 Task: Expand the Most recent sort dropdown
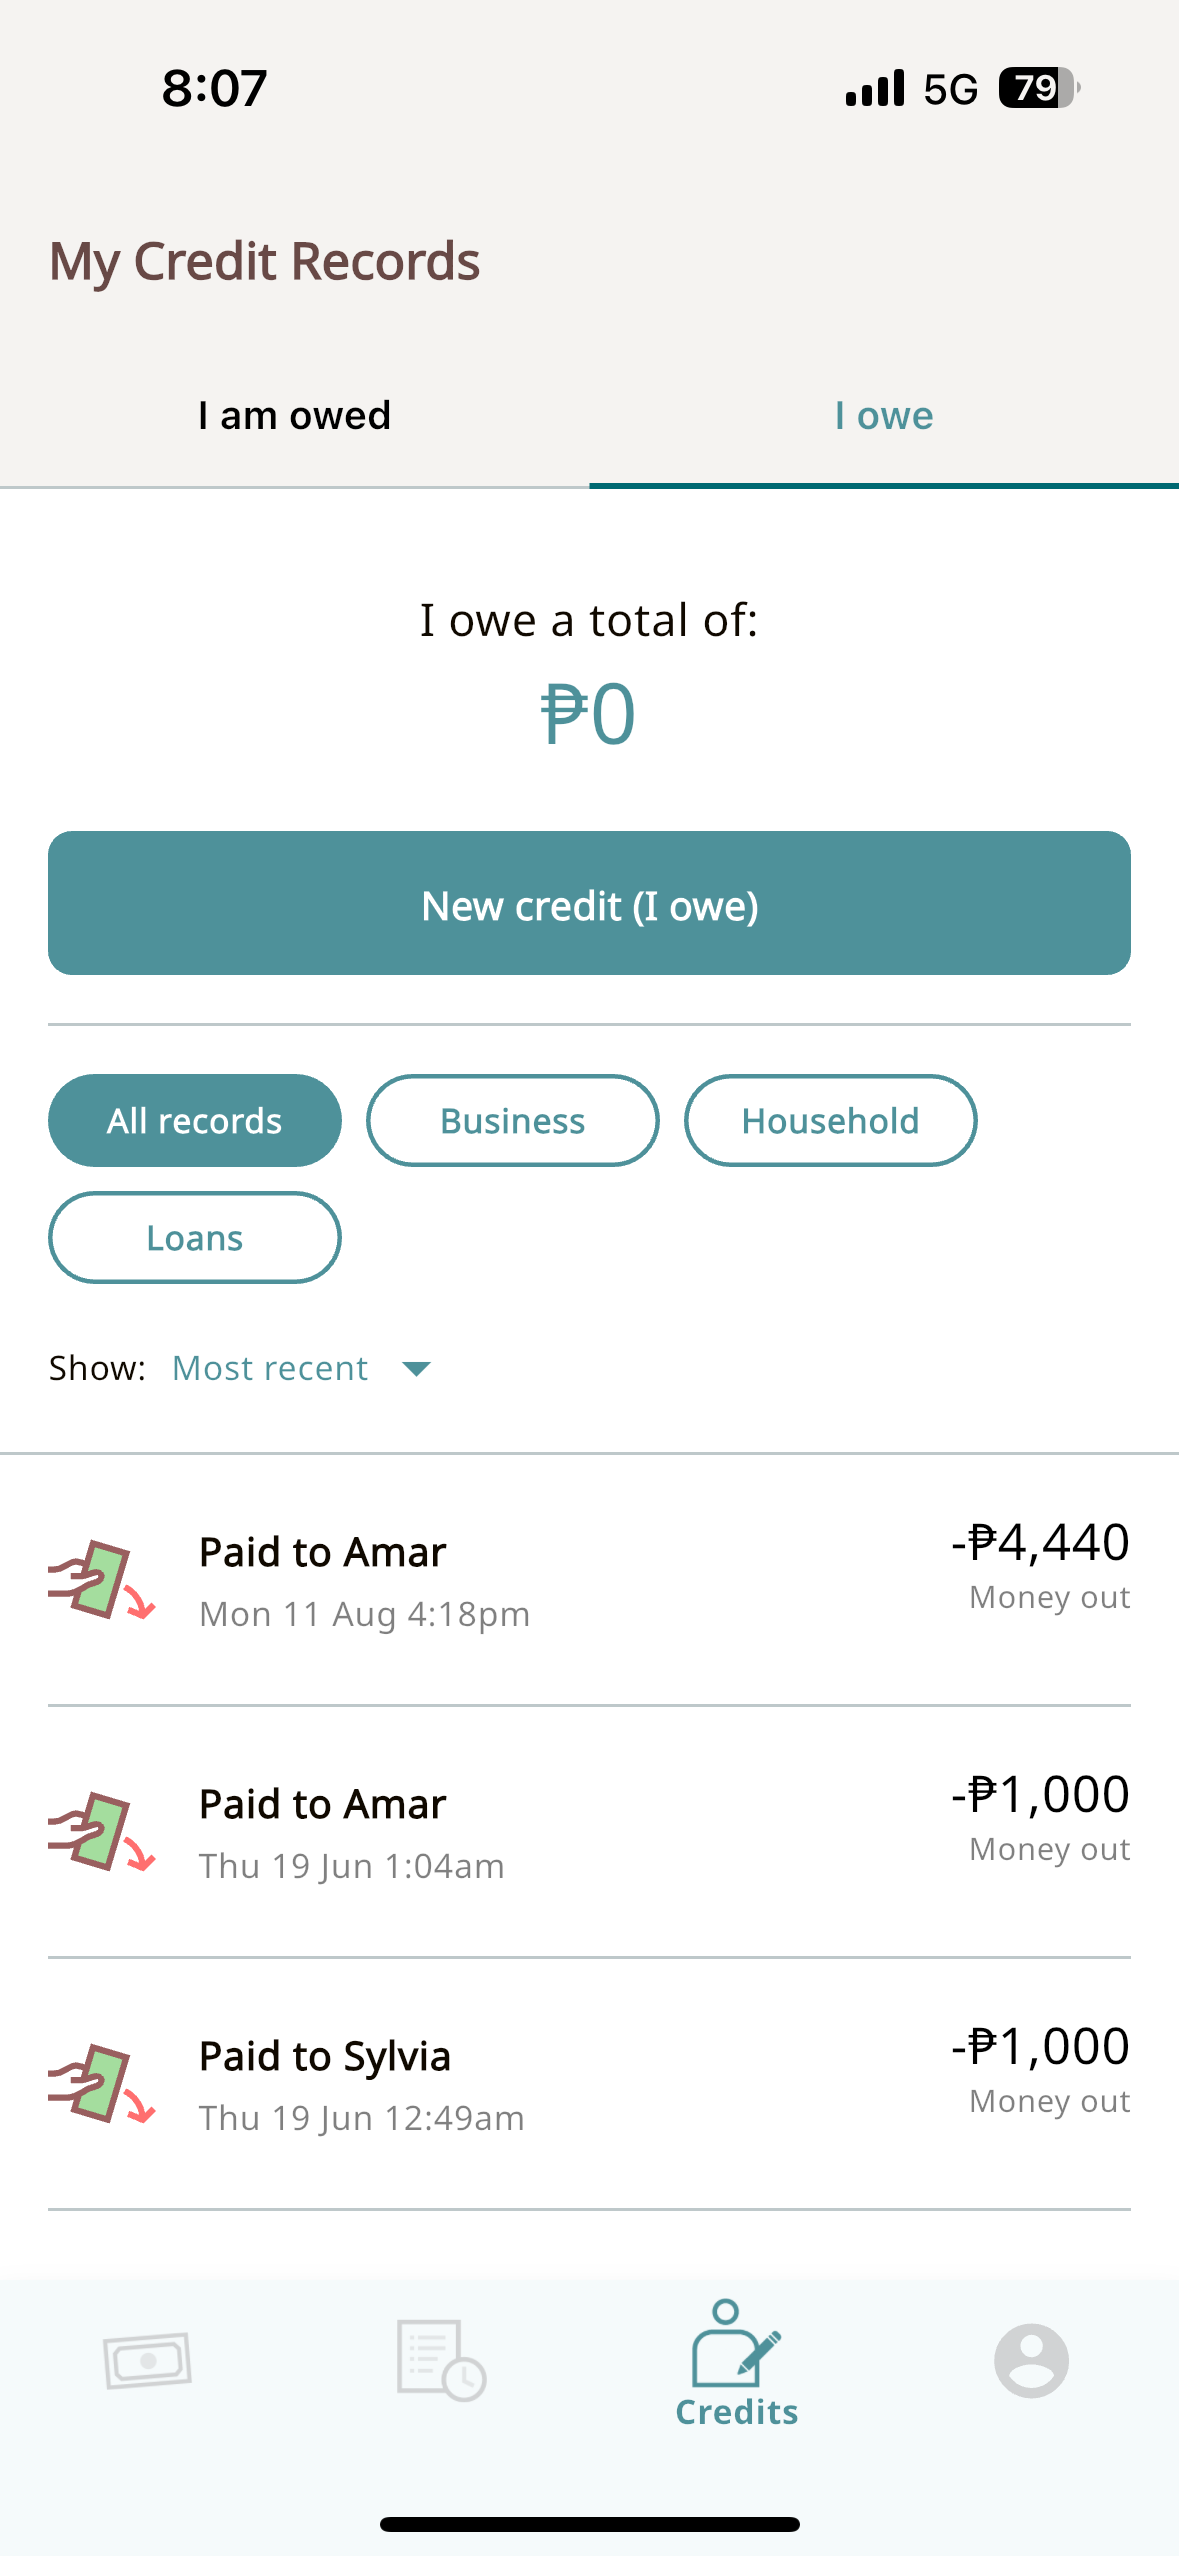point(271,1368)
